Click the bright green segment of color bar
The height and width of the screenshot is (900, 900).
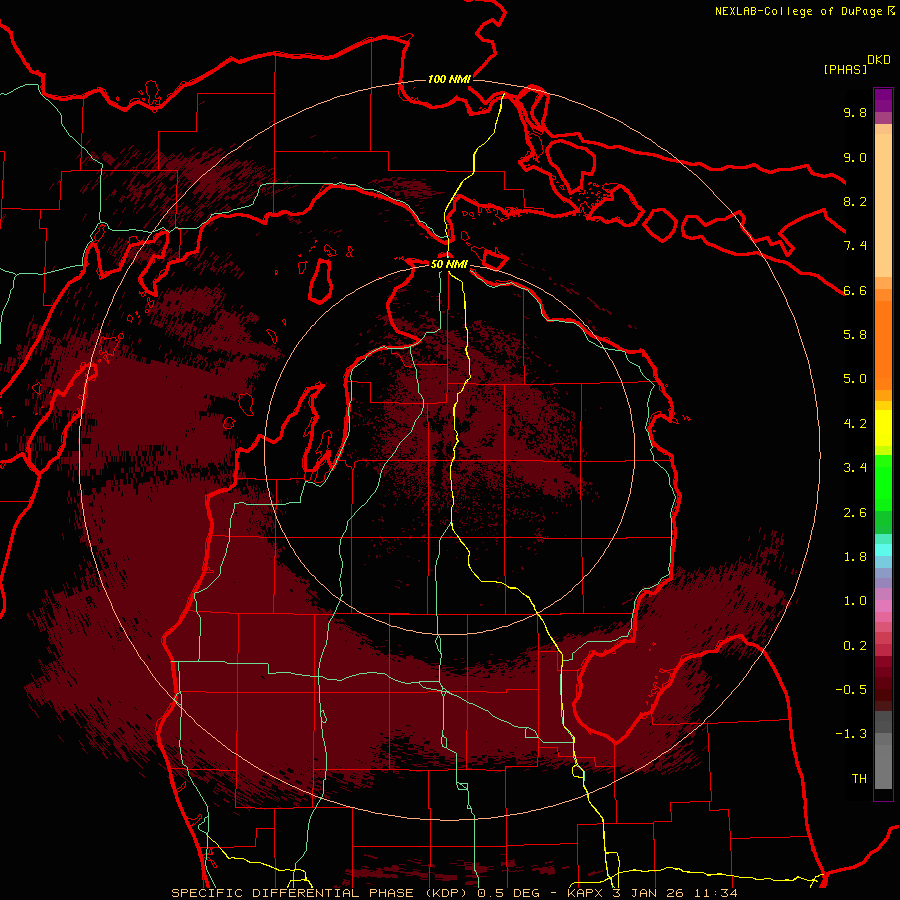click(883, 483)
